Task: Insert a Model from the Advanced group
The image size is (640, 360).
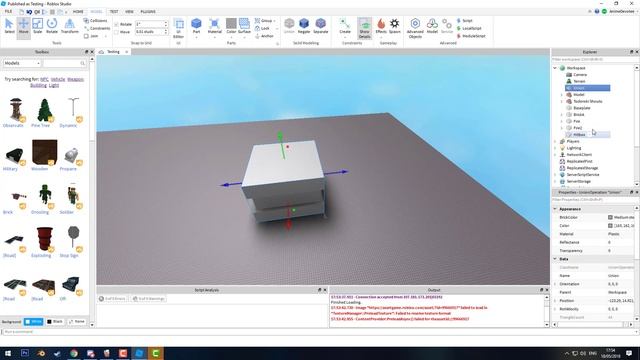Action: 432,26
